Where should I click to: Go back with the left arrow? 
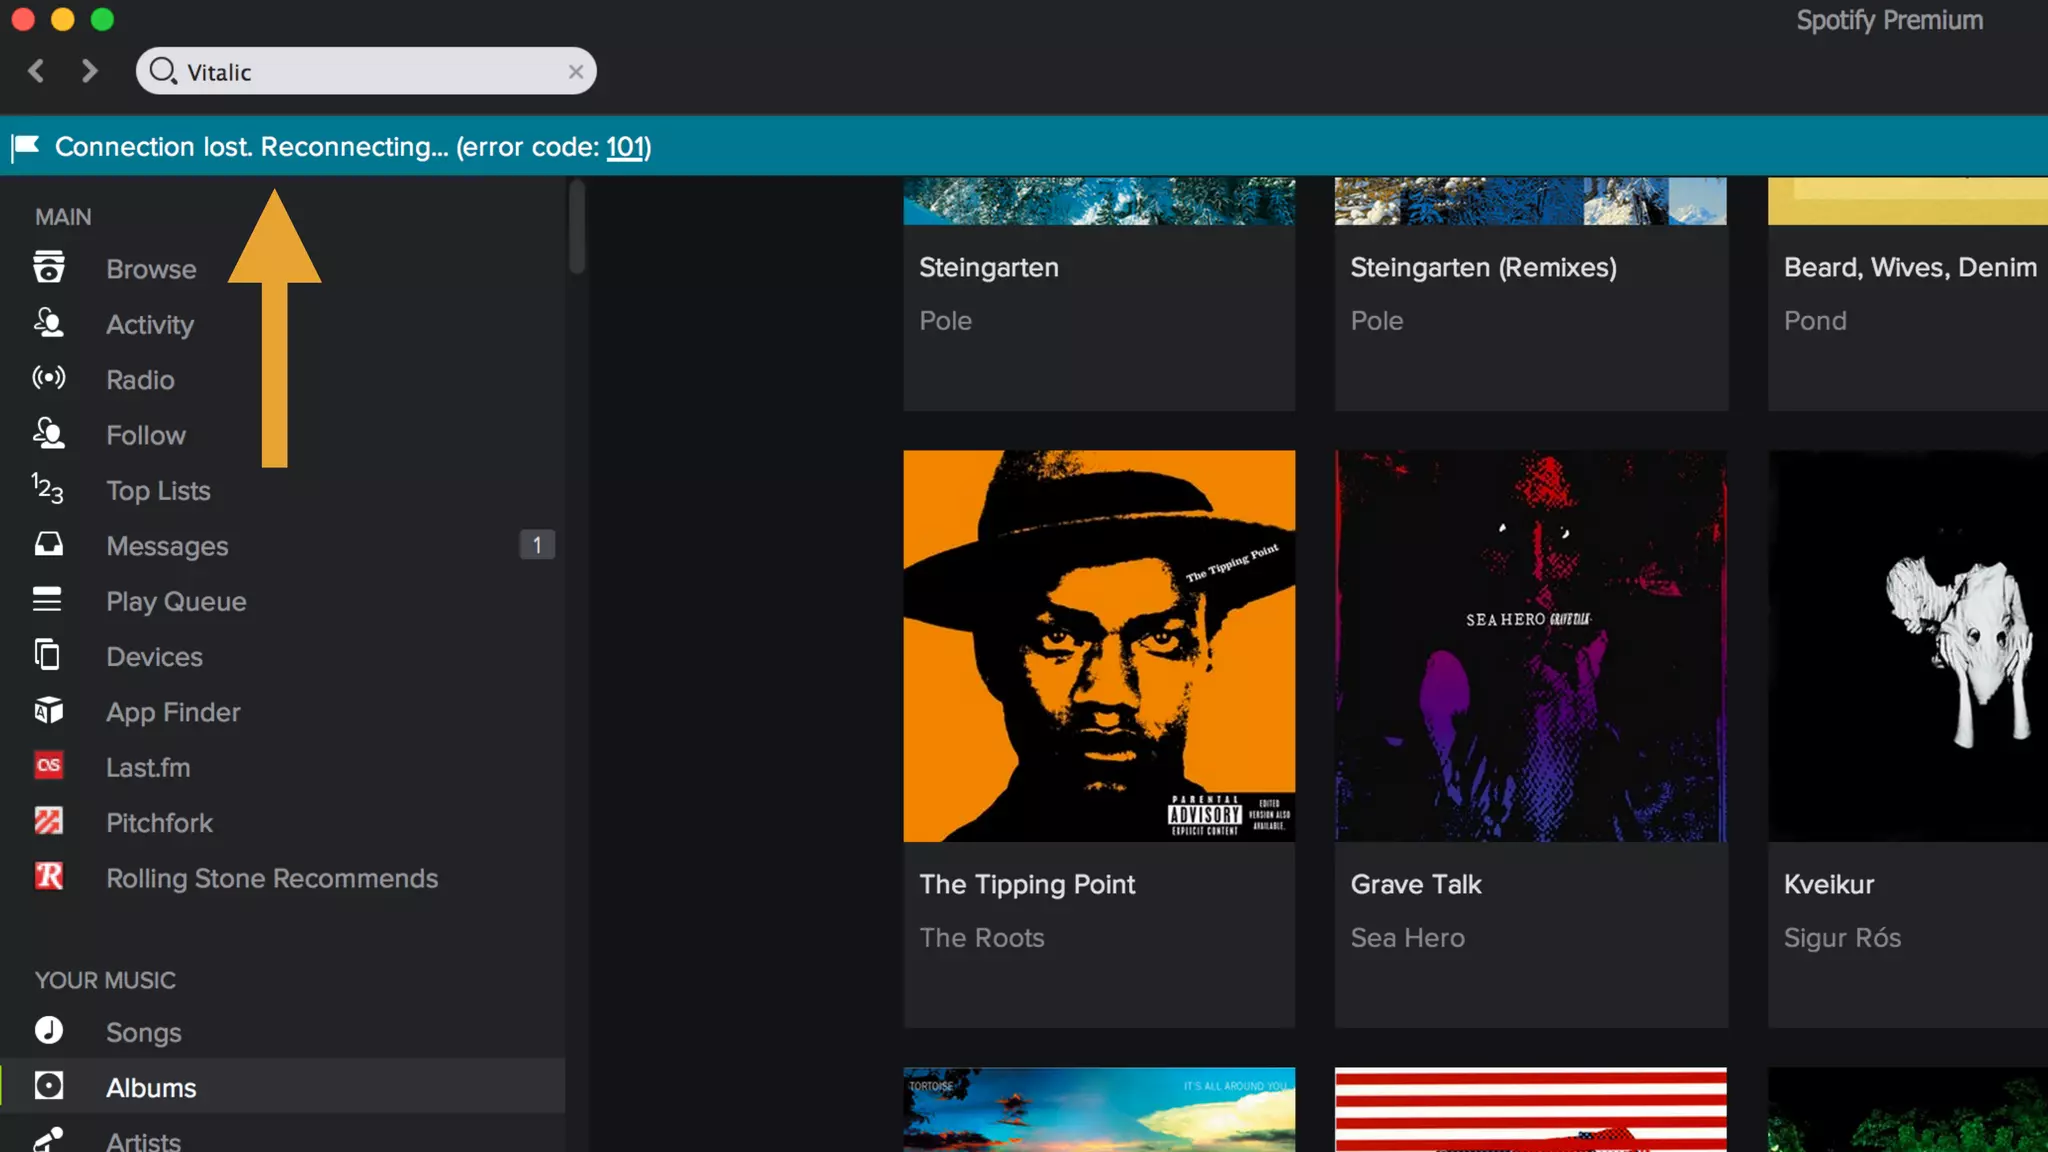pyautogui.click(x=37, y=71)
